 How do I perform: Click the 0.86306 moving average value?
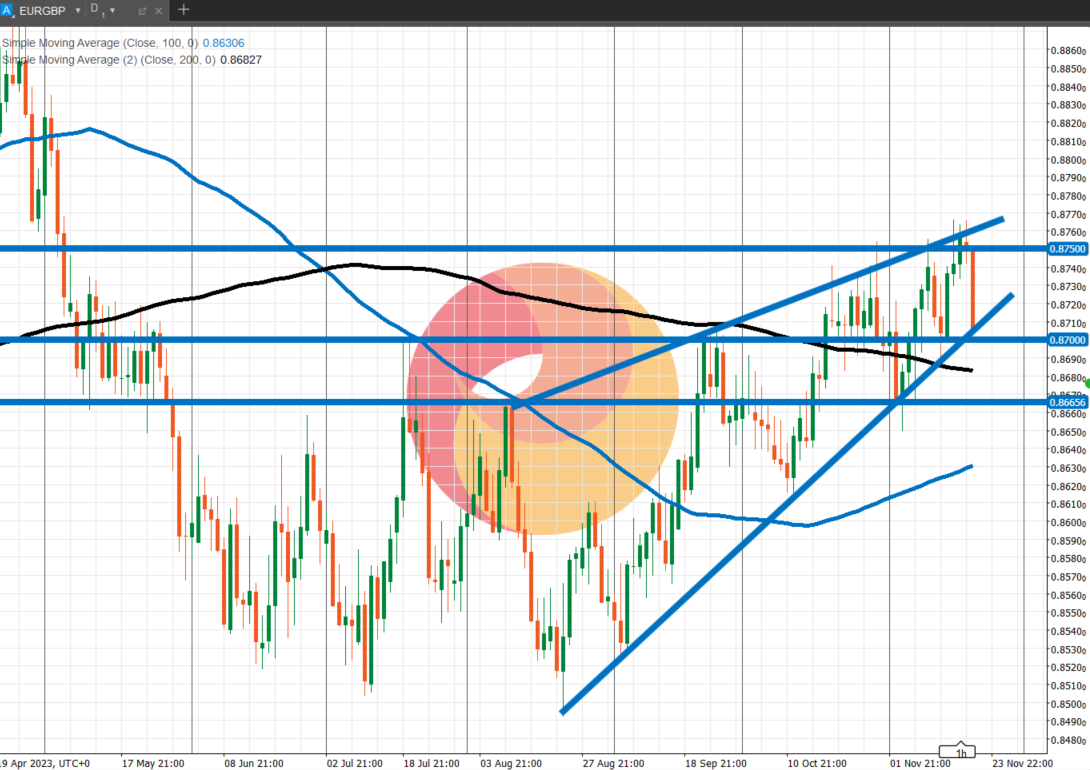(x=223, y=43)
